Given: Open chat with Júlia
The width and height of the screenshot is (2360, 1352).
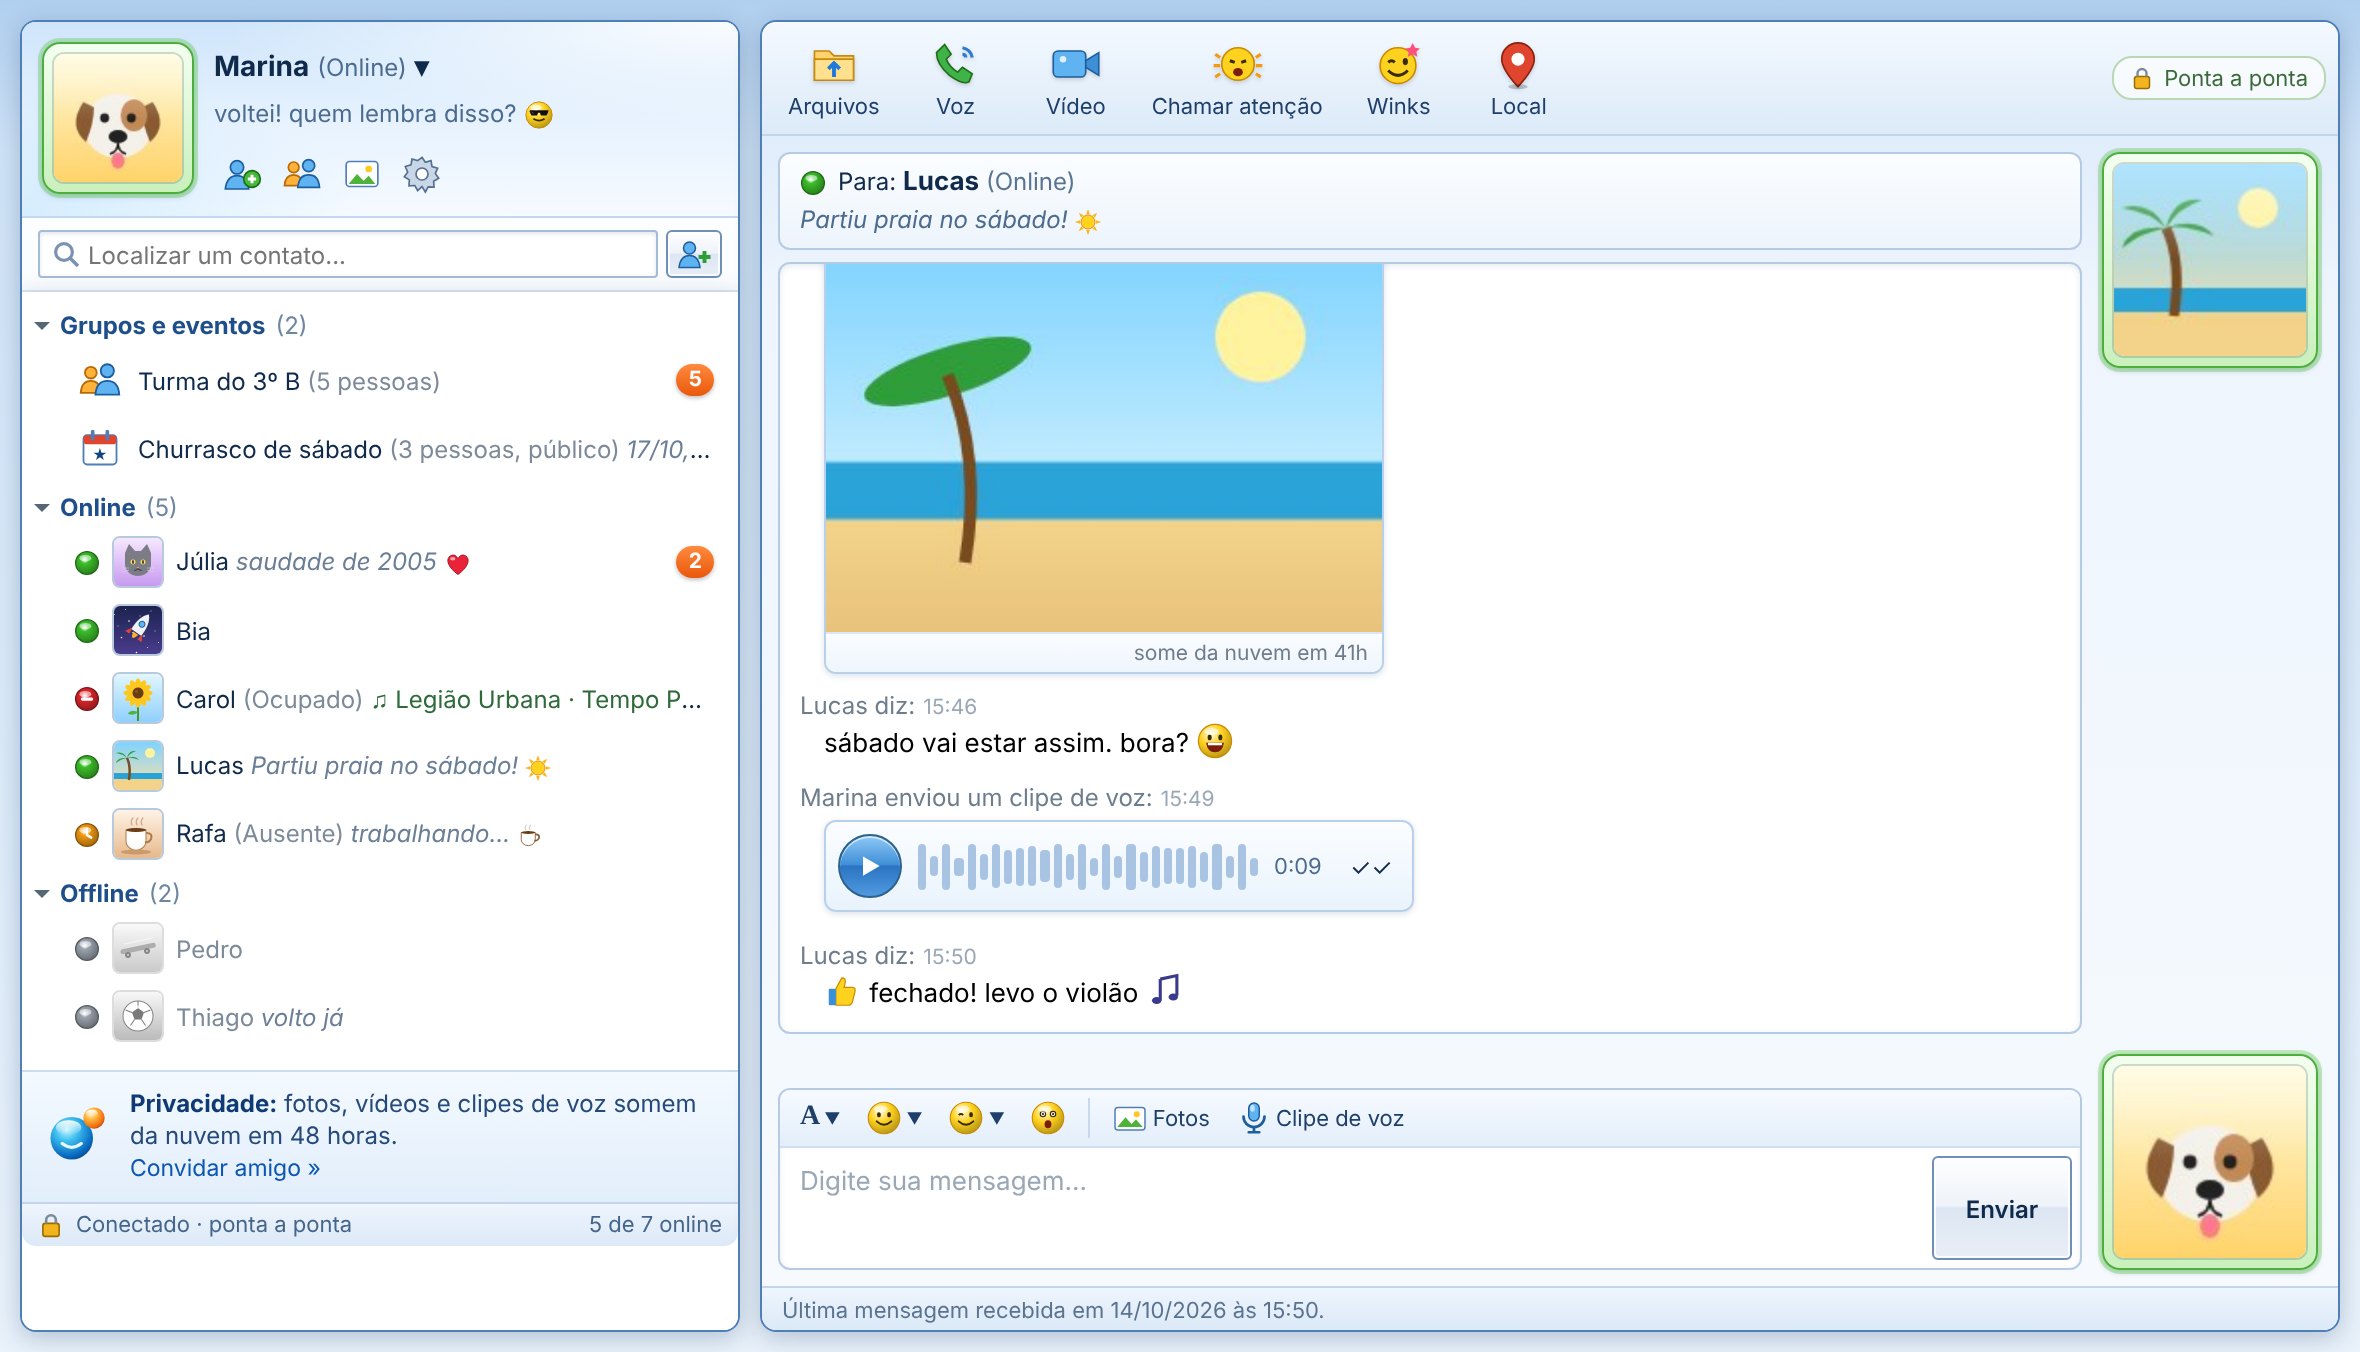Looking at the screenshot, I should point(380,562).
